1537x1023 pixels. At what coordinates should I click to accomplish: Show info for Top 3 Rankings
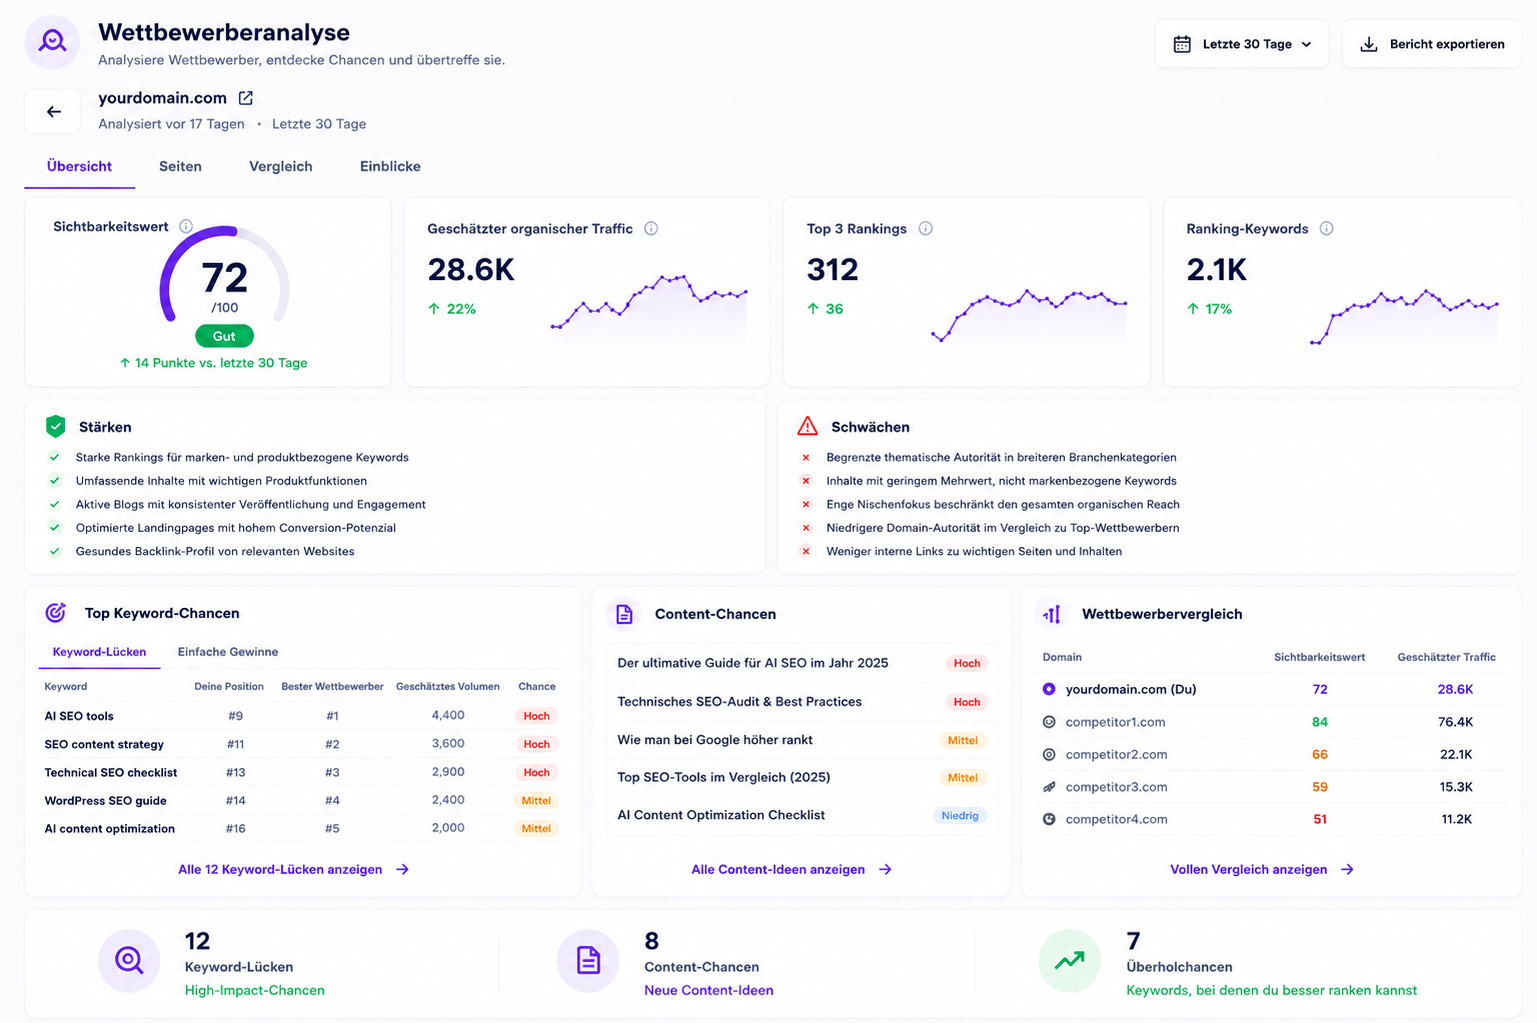tap(925, 229)
